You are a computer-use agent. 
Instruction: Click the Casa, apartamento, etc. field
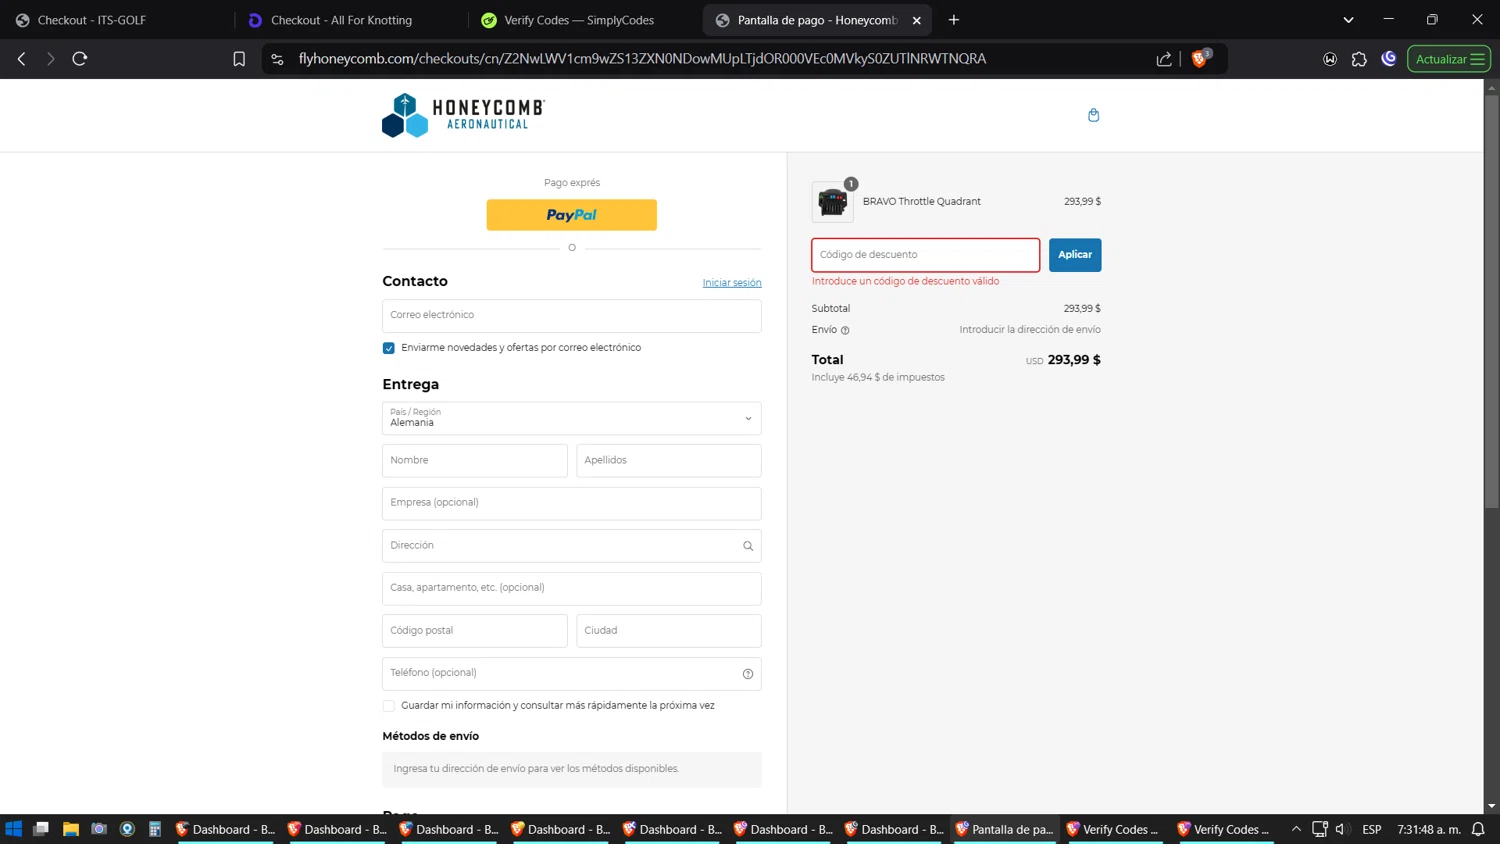tap(572, 589)
